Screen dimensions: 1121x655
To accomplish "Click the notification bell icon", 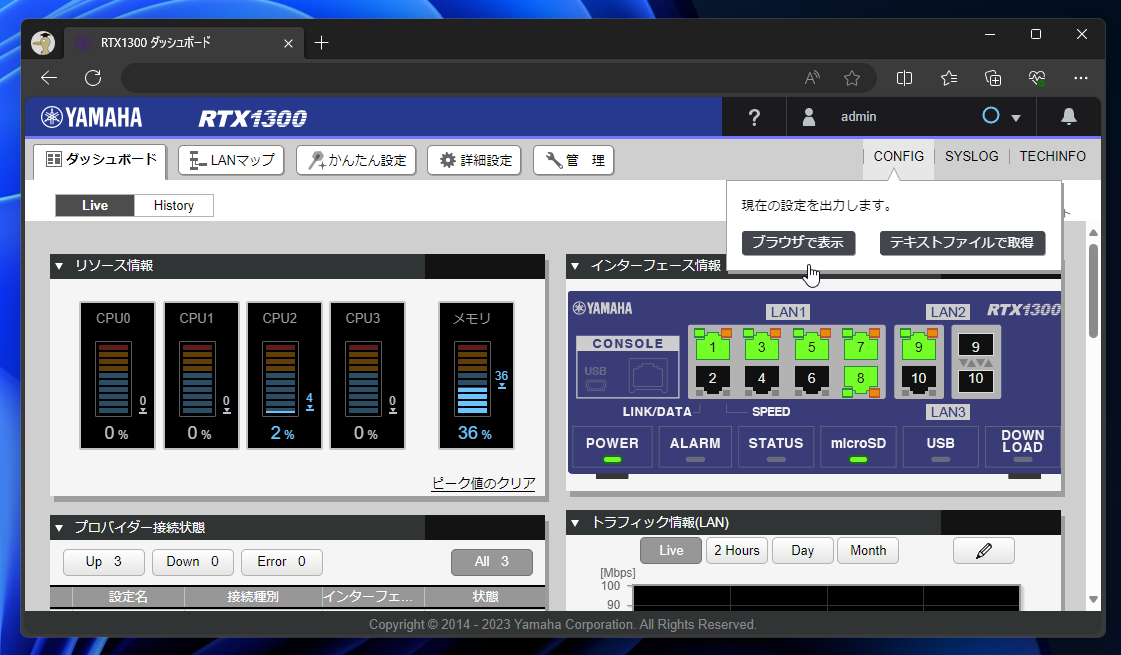I will click(x=1069, y=117).
